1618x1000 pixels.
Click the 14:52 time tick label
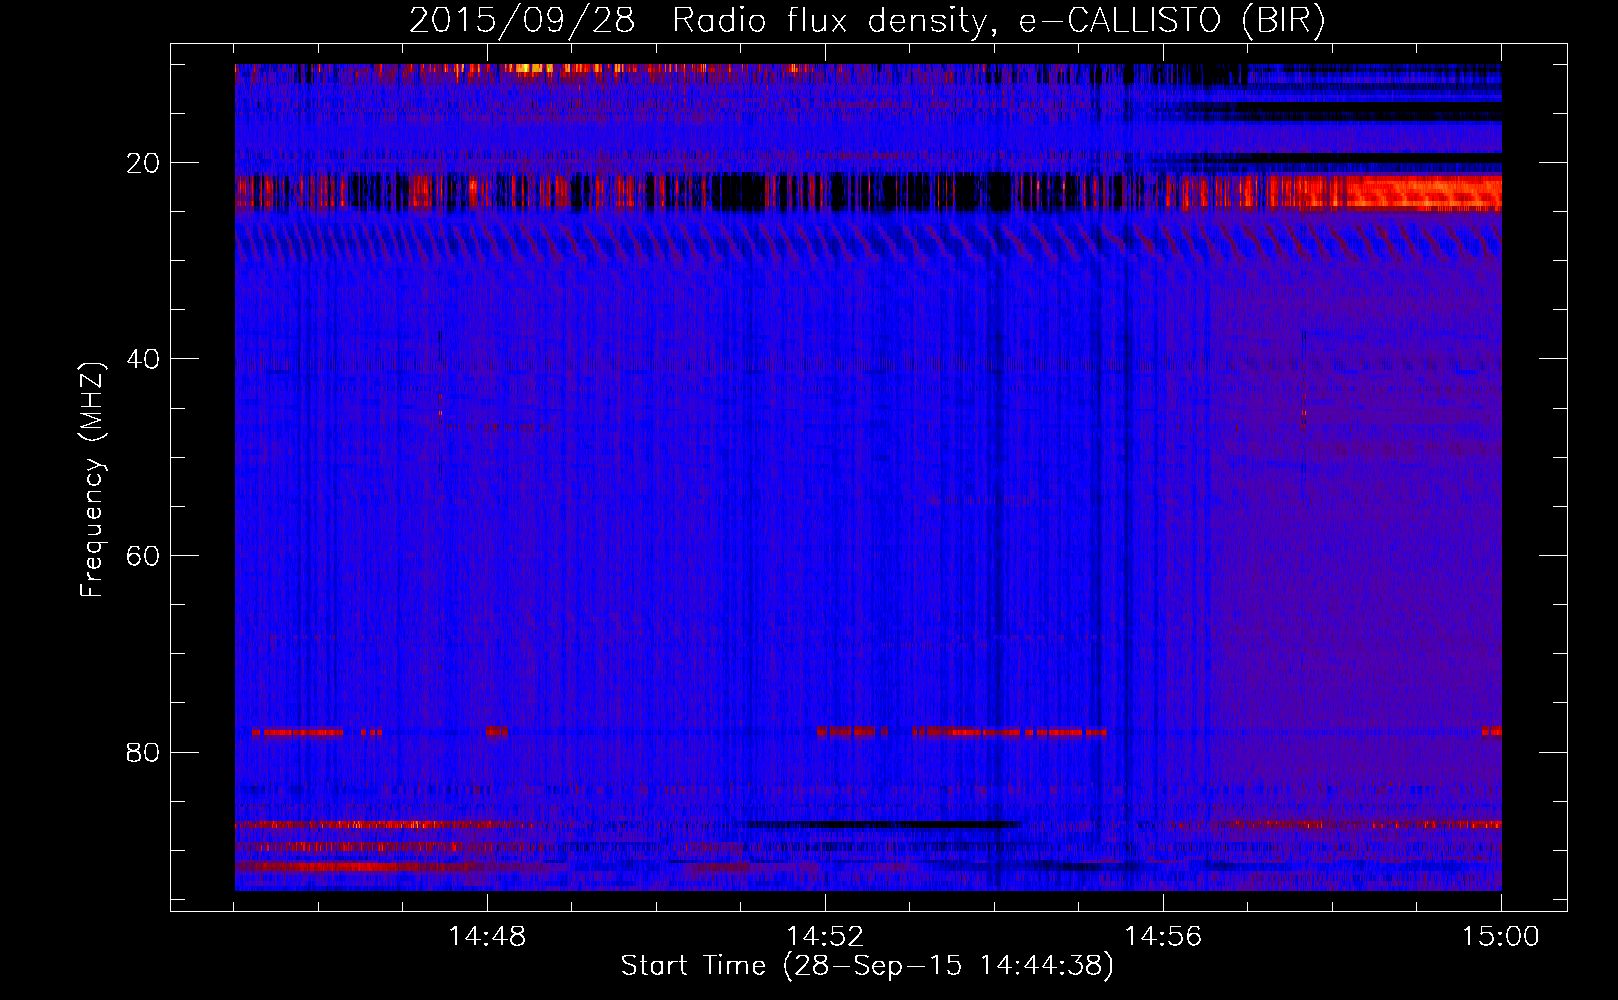click(x=825, y=936)
